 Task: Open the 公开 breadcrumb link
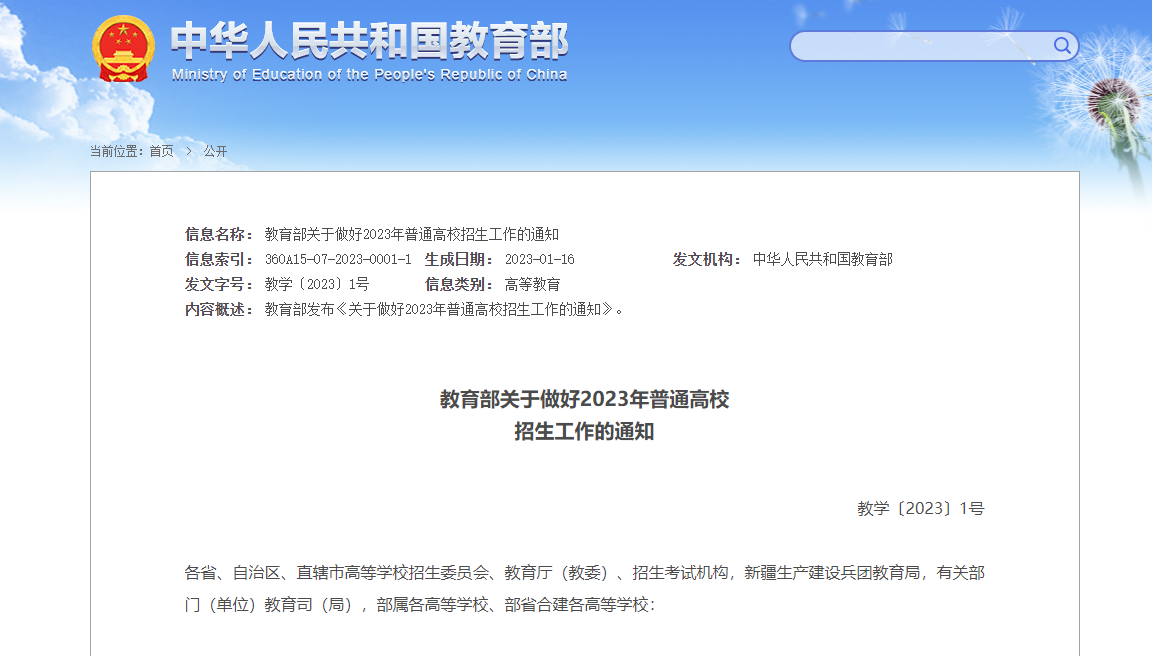pos(215,151)
